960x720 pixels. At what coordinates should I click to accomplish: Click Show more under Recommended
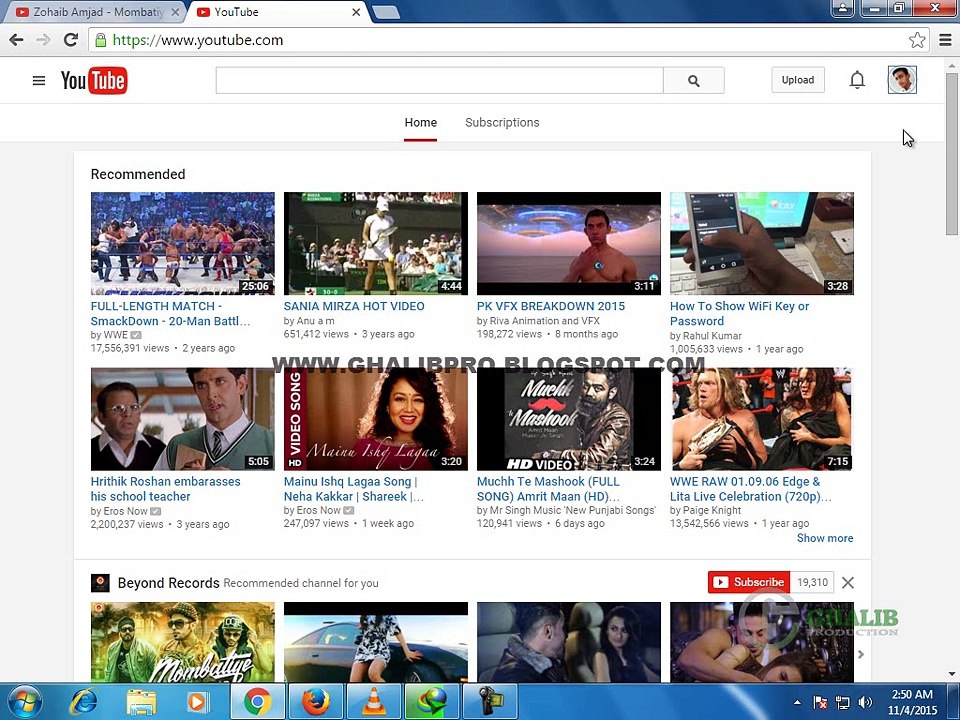825,538
